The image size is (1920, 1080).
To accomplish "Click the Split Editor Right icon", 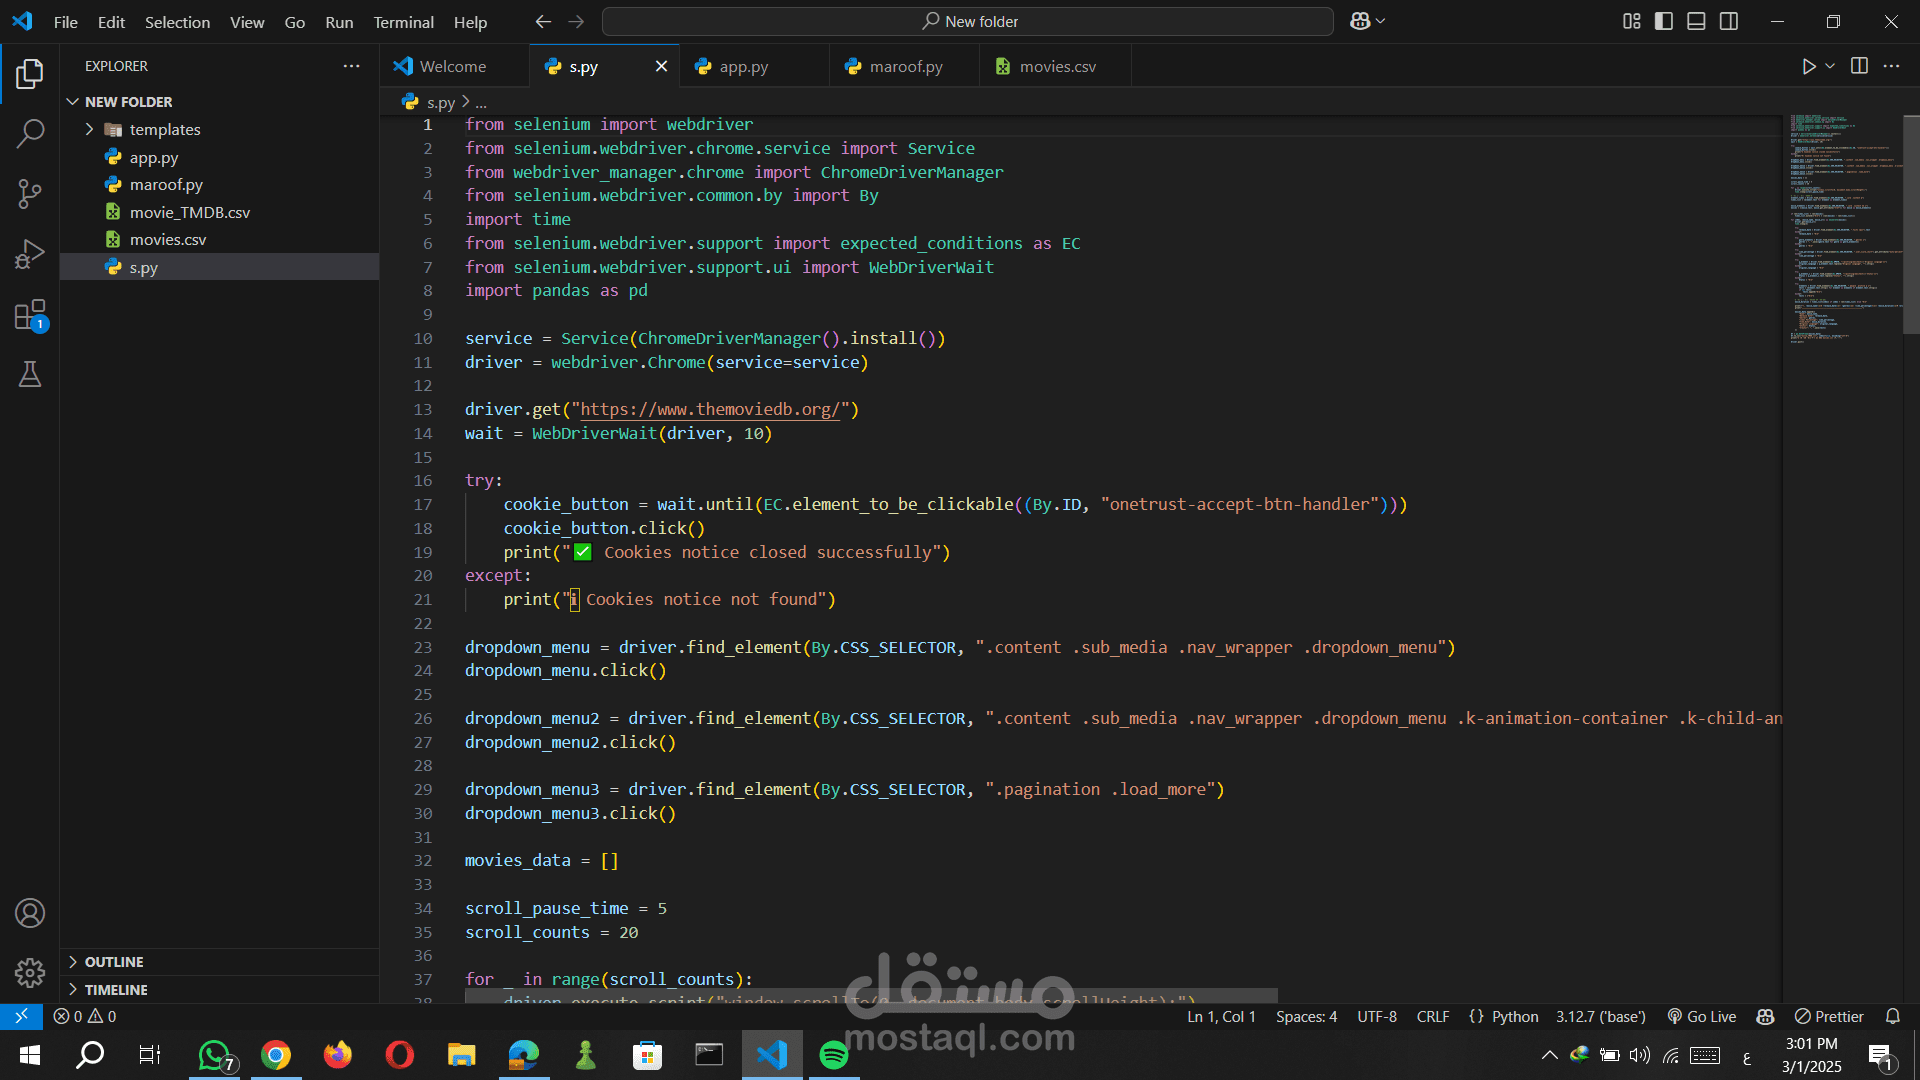I will [x=1859, y=66].
